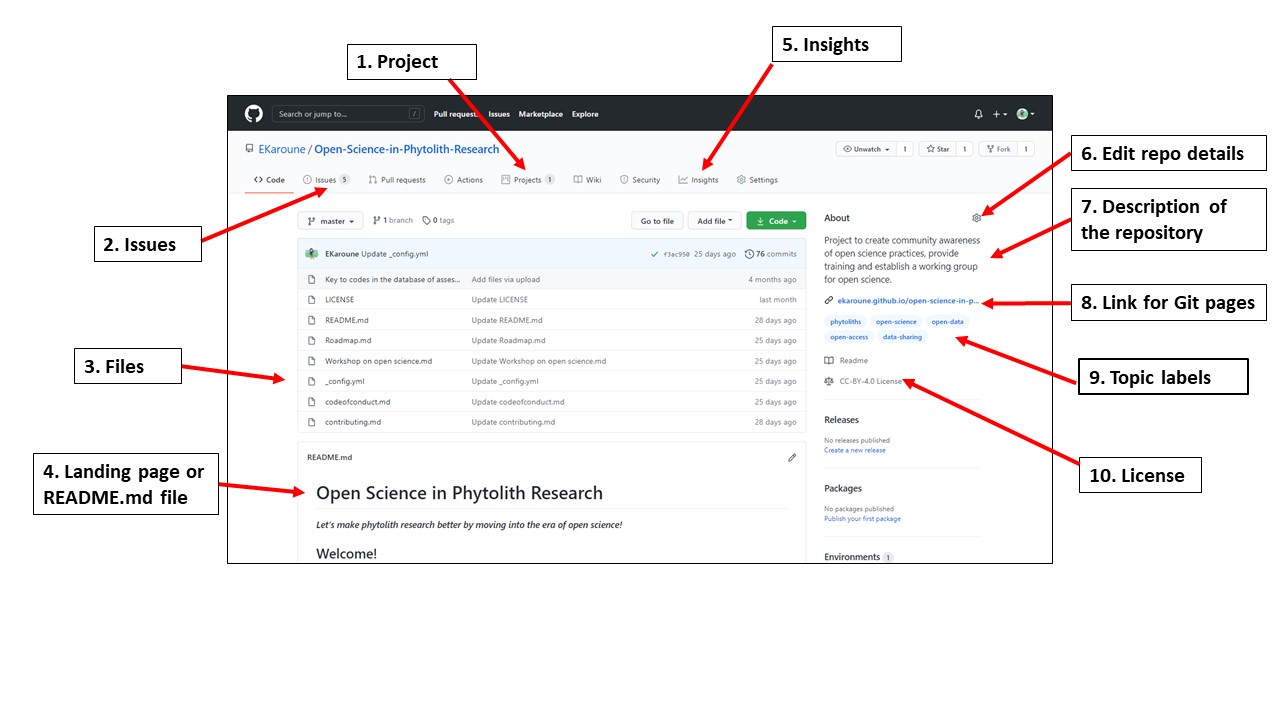
Task: Click the branch icon showing 1 branch
Action: [377, 220]
